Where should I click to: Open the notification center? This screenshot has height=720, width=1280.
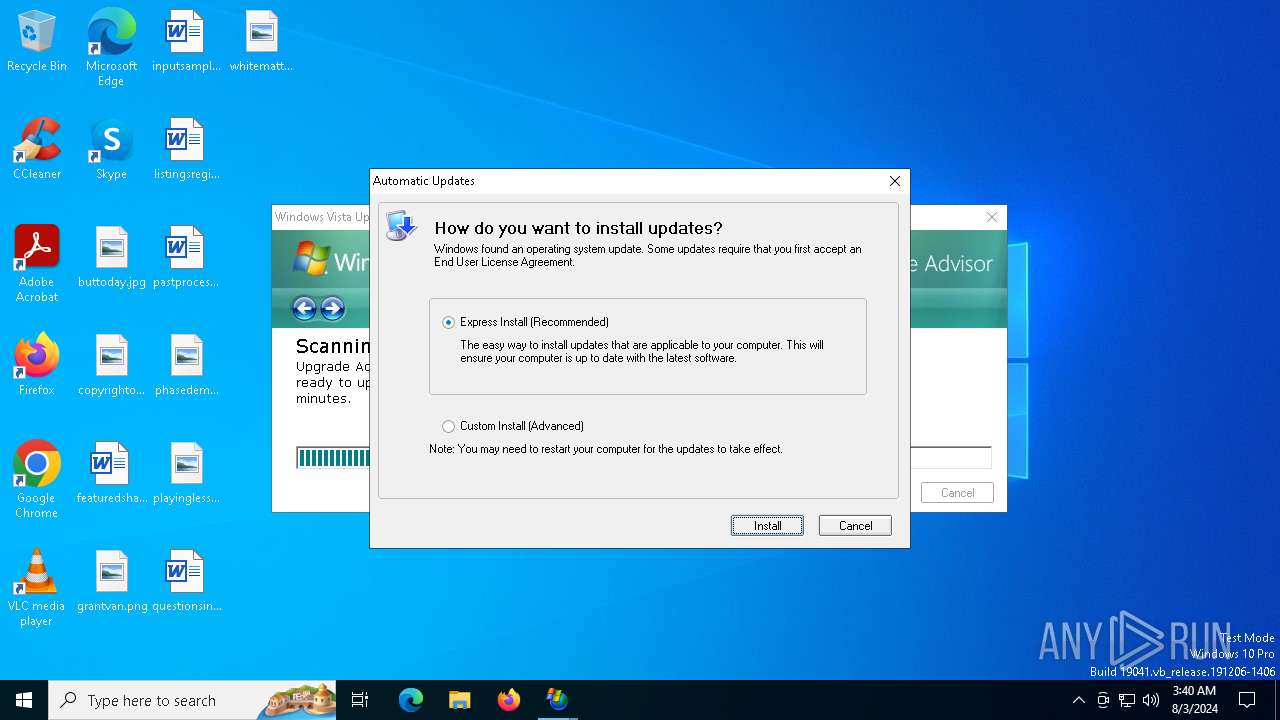pyautogui.click(x=1247, y=700)
